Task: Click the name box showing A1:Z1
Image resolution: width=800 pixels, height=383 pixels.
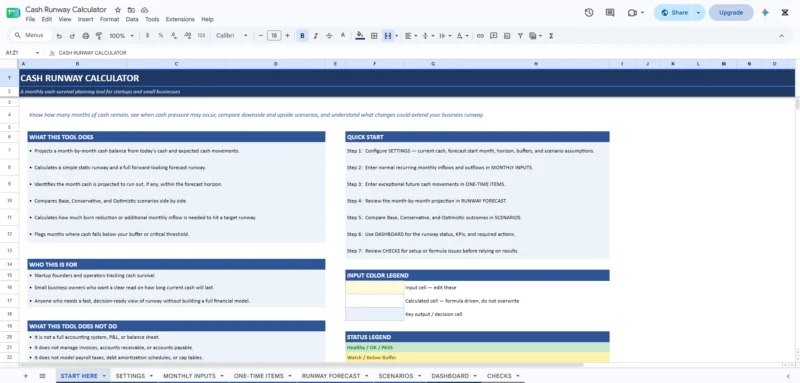Action: pyautogui.click(x=21, y=53)
